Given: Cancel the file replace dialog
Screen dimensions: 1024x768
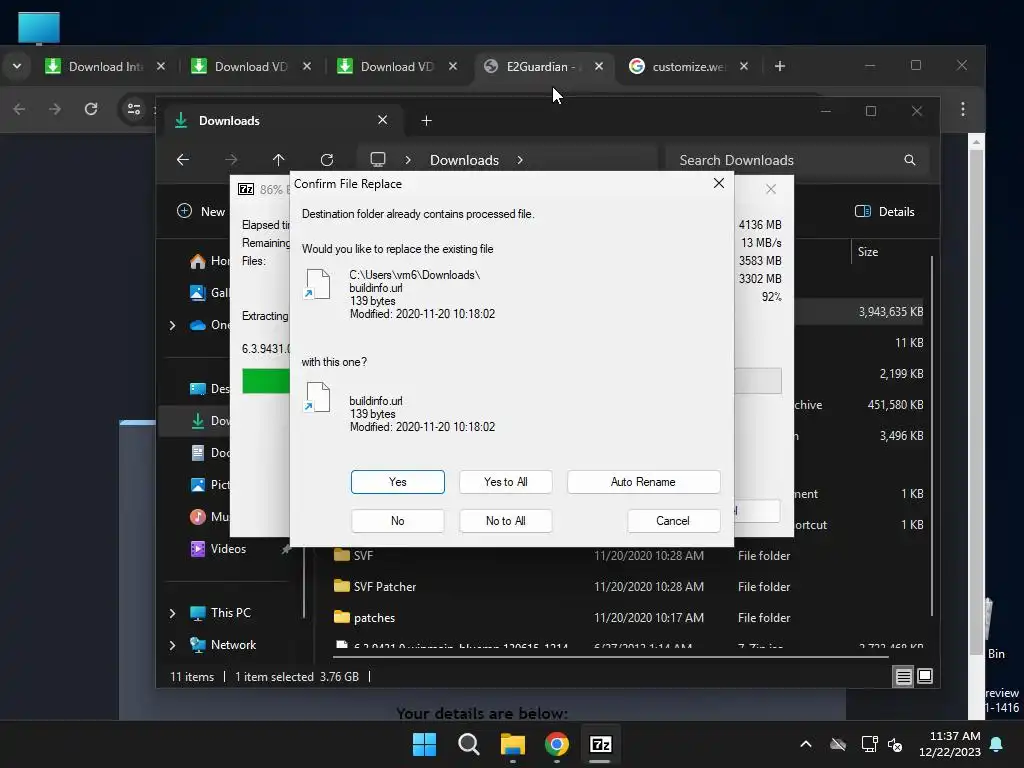Looking at the screenshot, I should coord(673,520).
